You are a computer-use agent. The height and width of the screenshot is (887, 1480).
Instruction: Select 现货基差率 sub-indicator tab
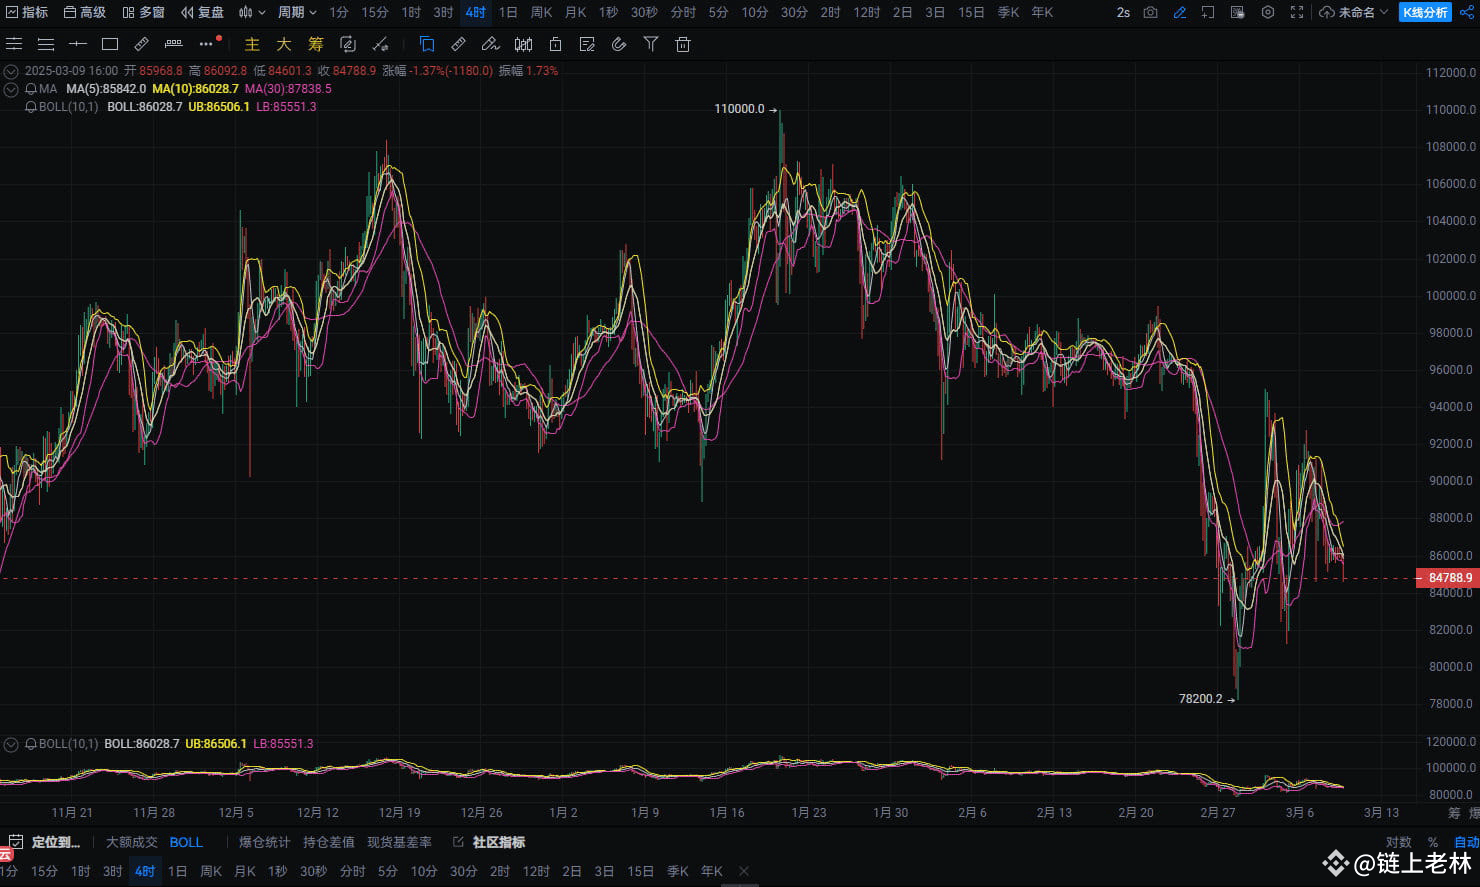point(399,842)
